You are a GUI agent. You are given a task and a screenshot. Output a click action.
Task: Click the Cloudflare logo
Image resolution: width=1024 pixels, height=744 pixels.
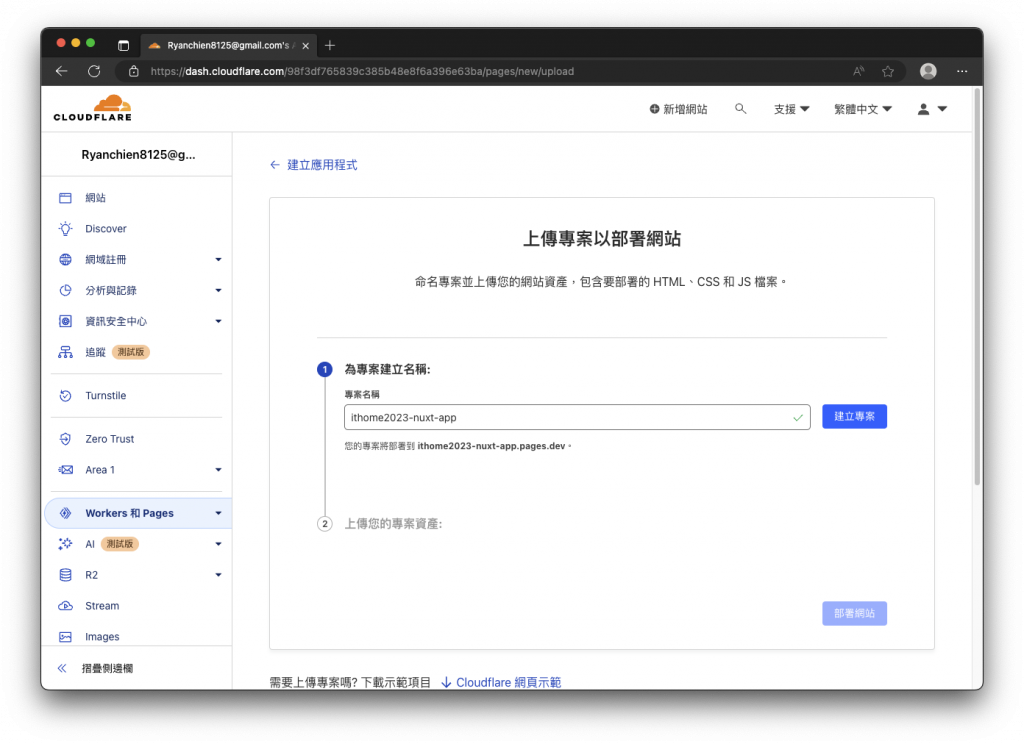point(93,108)
